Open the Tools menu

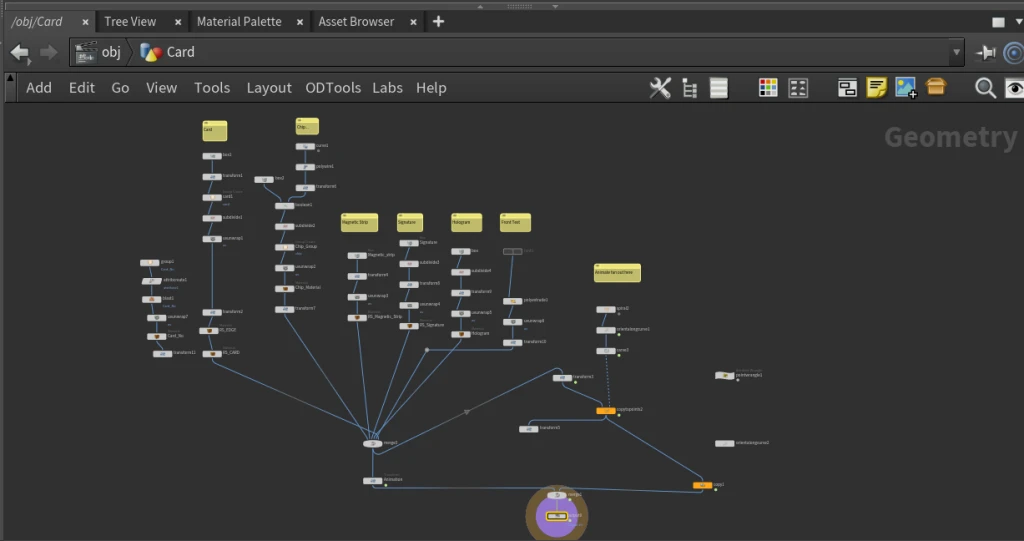click(212, 88)
